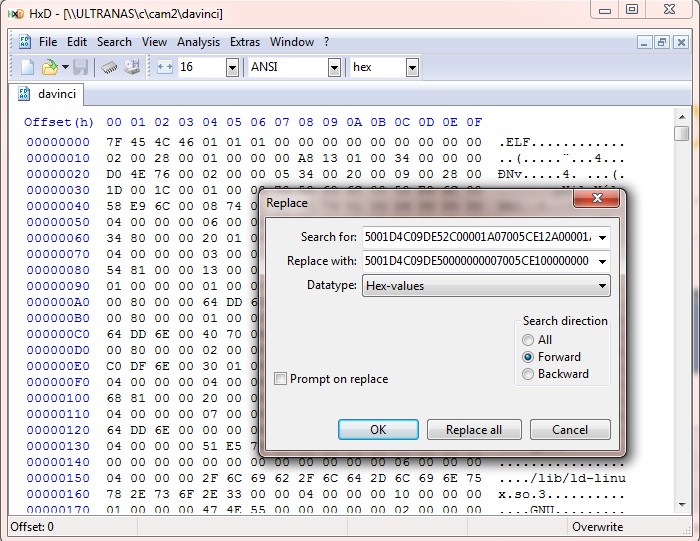Expand the ANSI character set dropdown
Image resolution: width=700 pixels, height=541 pixels.
[x=334, y=67]
